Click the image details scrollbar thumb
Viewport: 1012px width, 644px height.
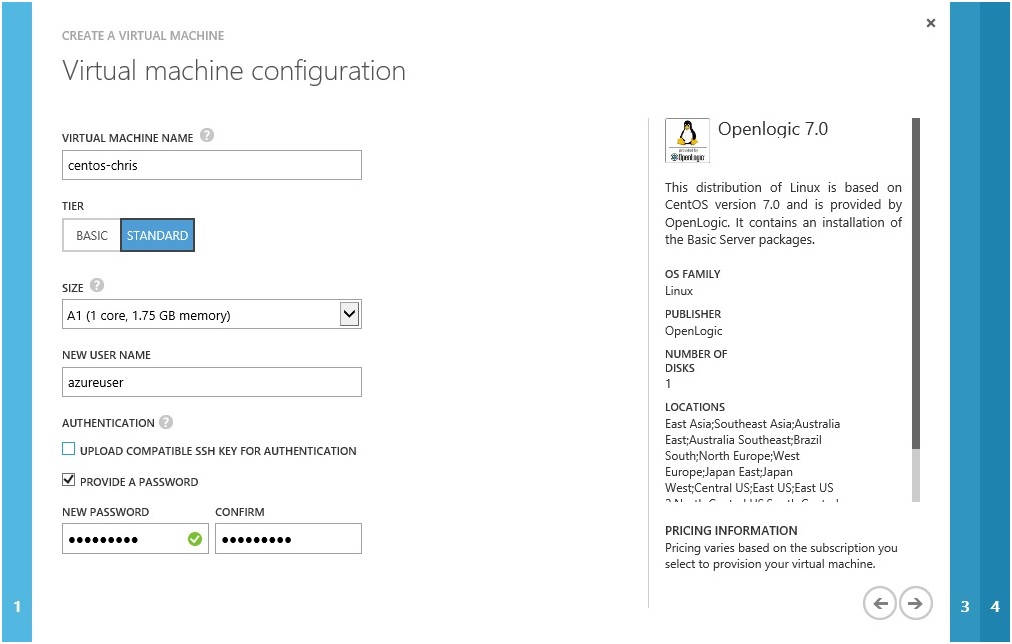pos(916,283)
